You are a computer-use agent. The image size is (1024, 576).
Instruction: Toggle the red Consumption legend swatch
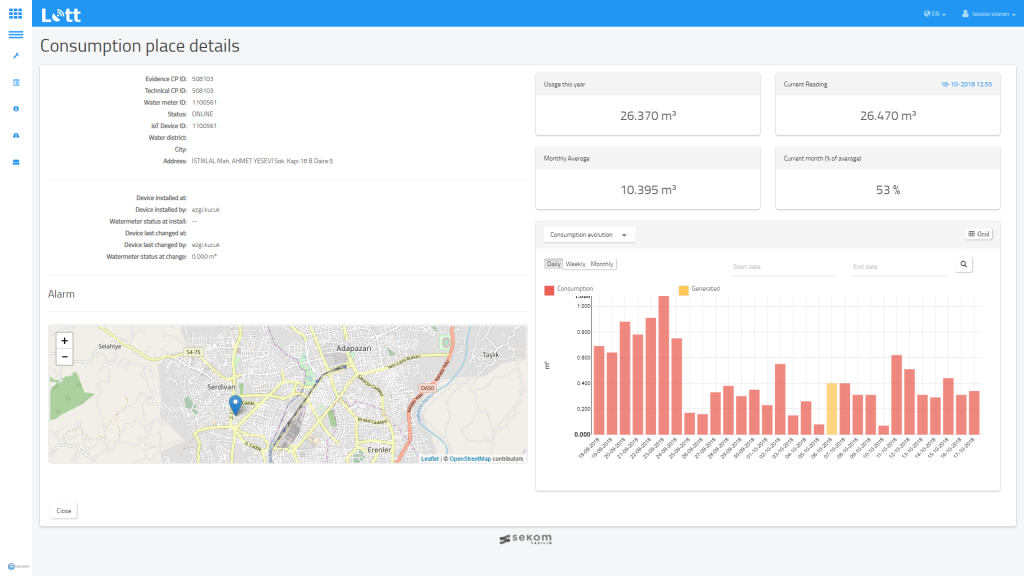(549, 290)
